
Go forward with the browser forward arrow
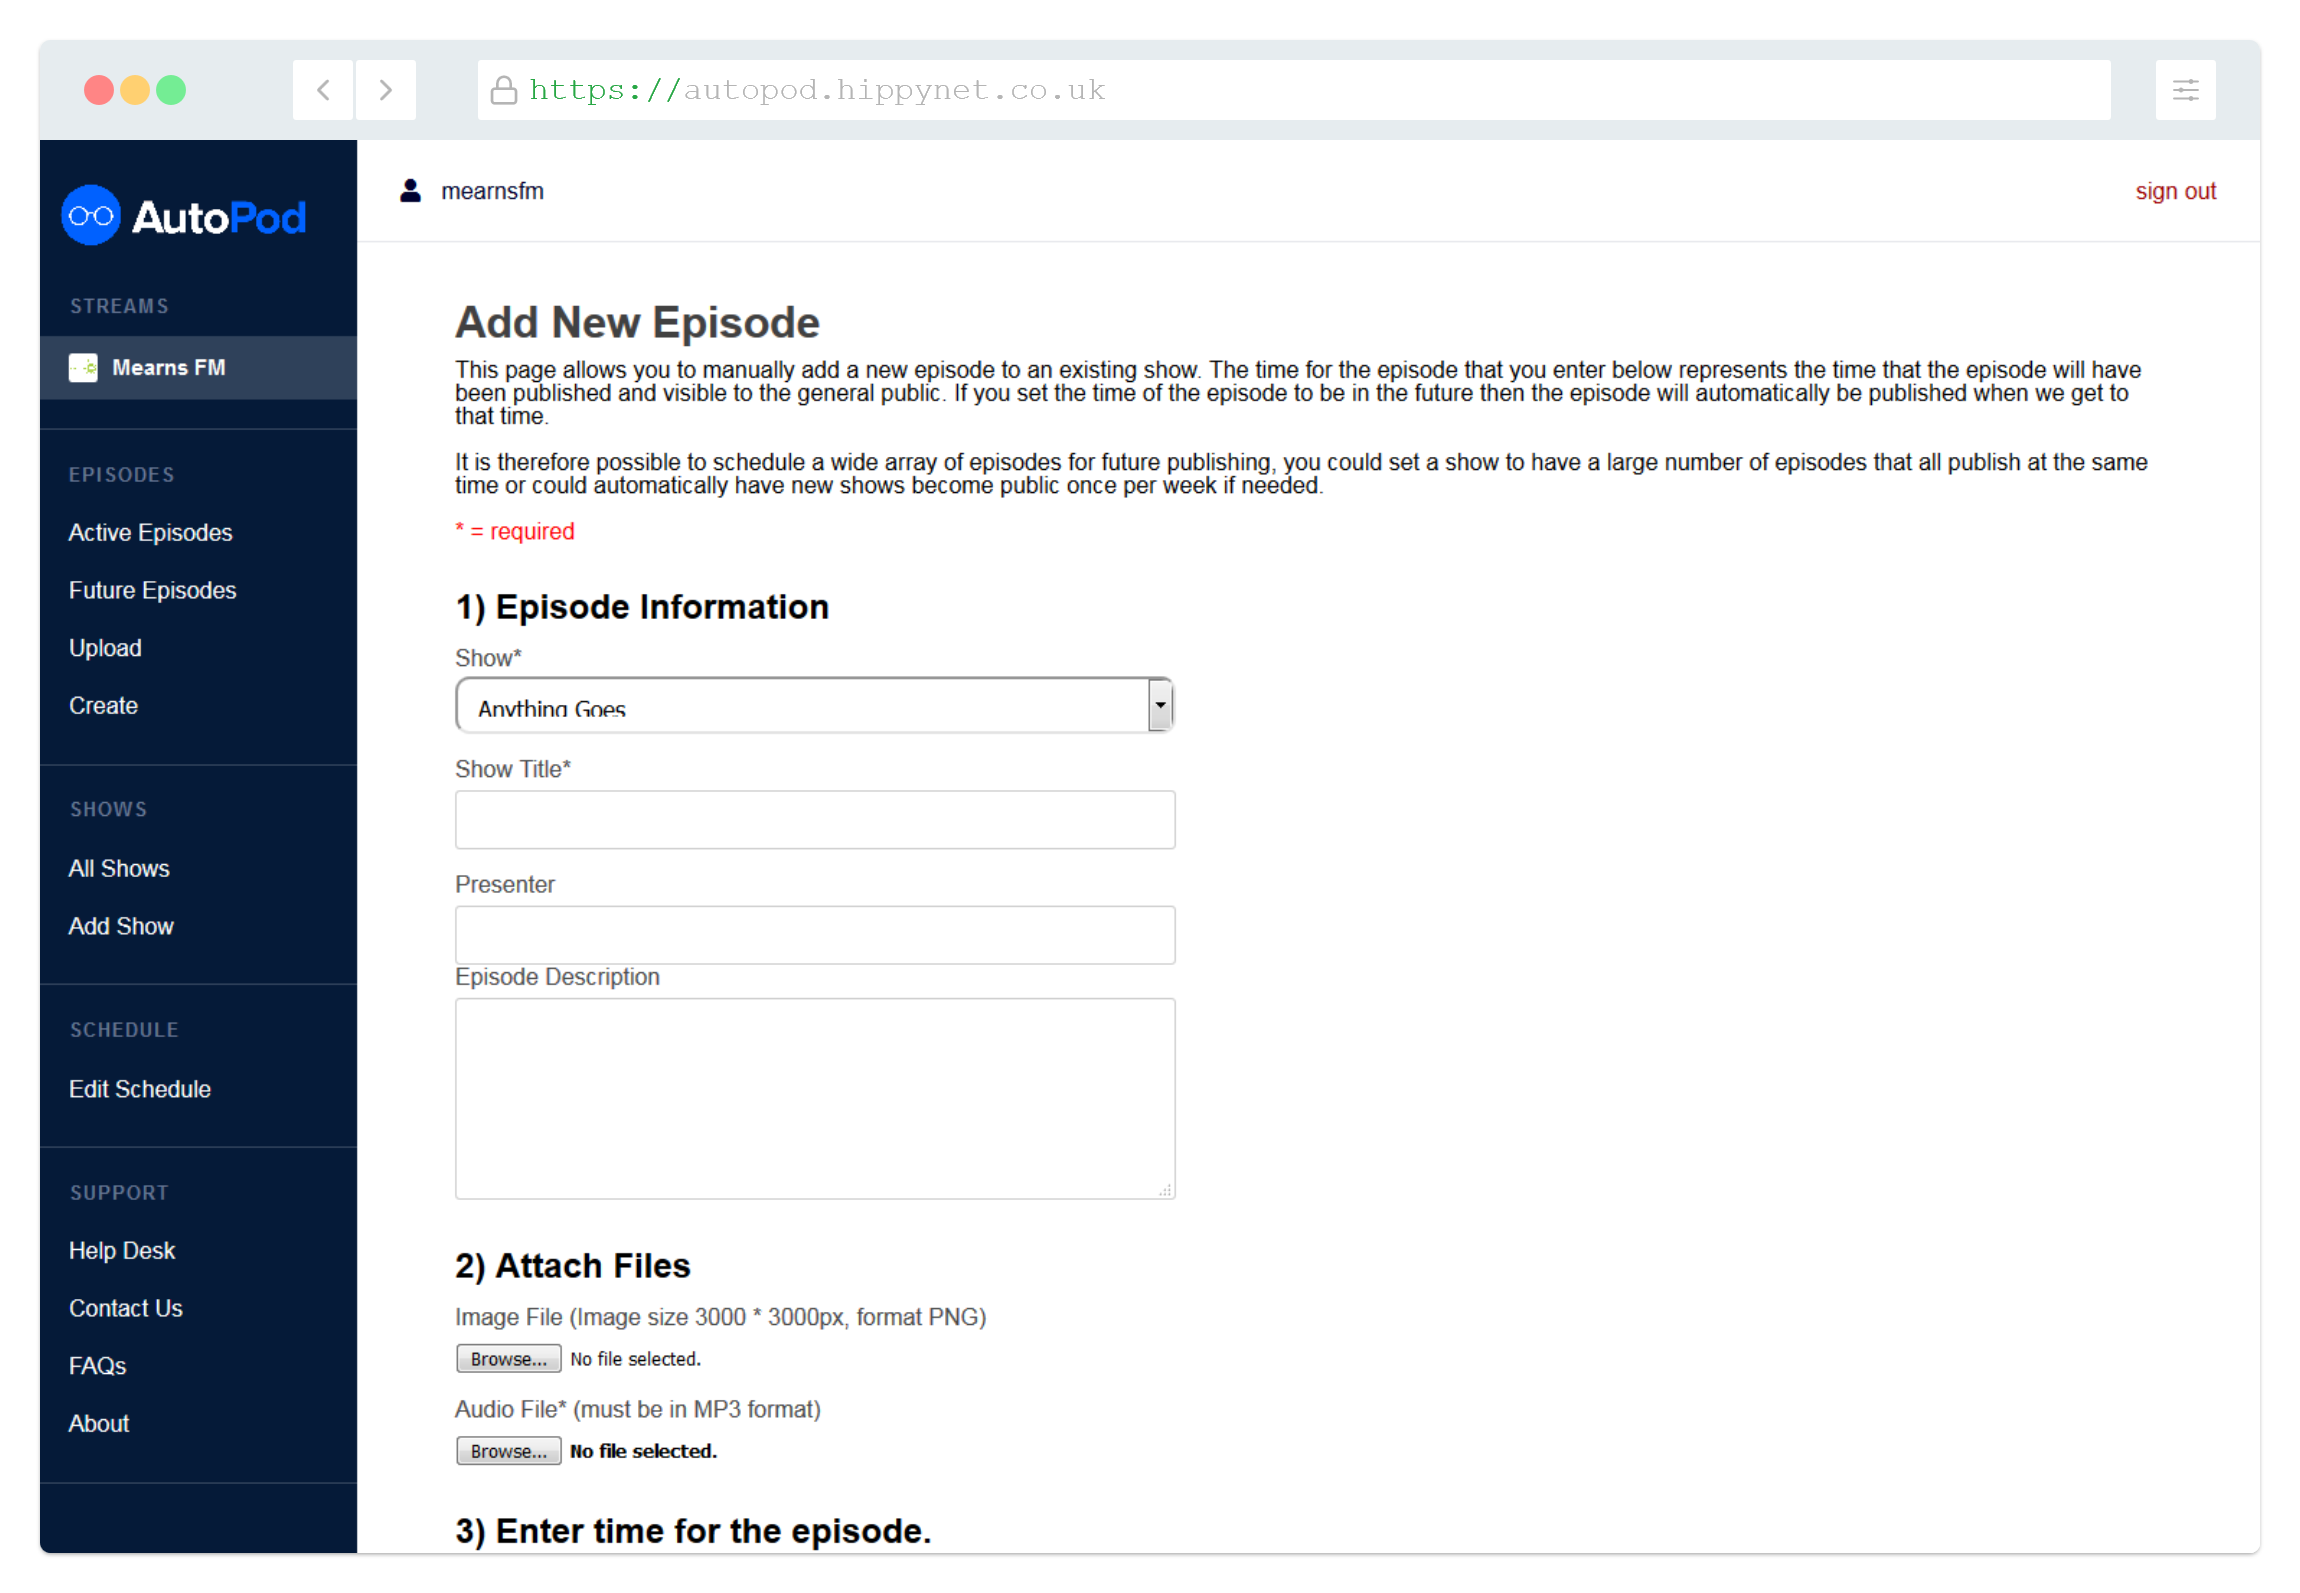(x=386, y=90)
